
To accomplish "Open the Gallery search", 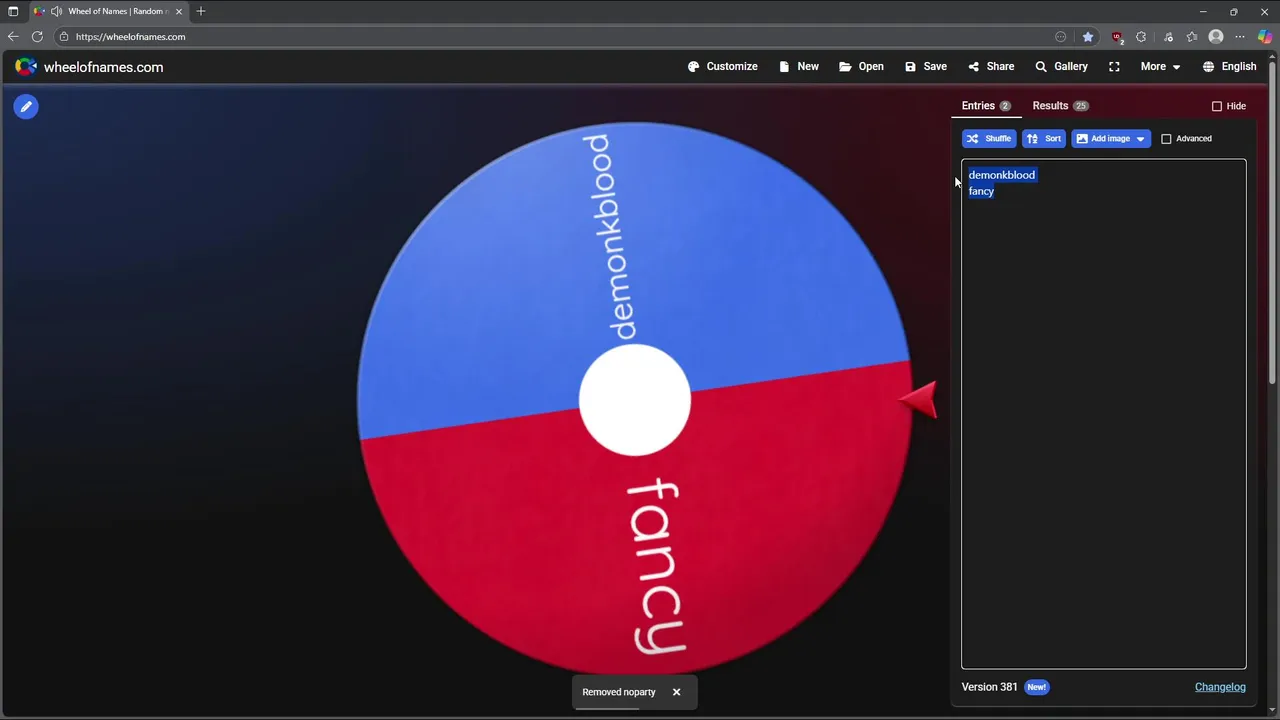I will tap(1061, 67).
